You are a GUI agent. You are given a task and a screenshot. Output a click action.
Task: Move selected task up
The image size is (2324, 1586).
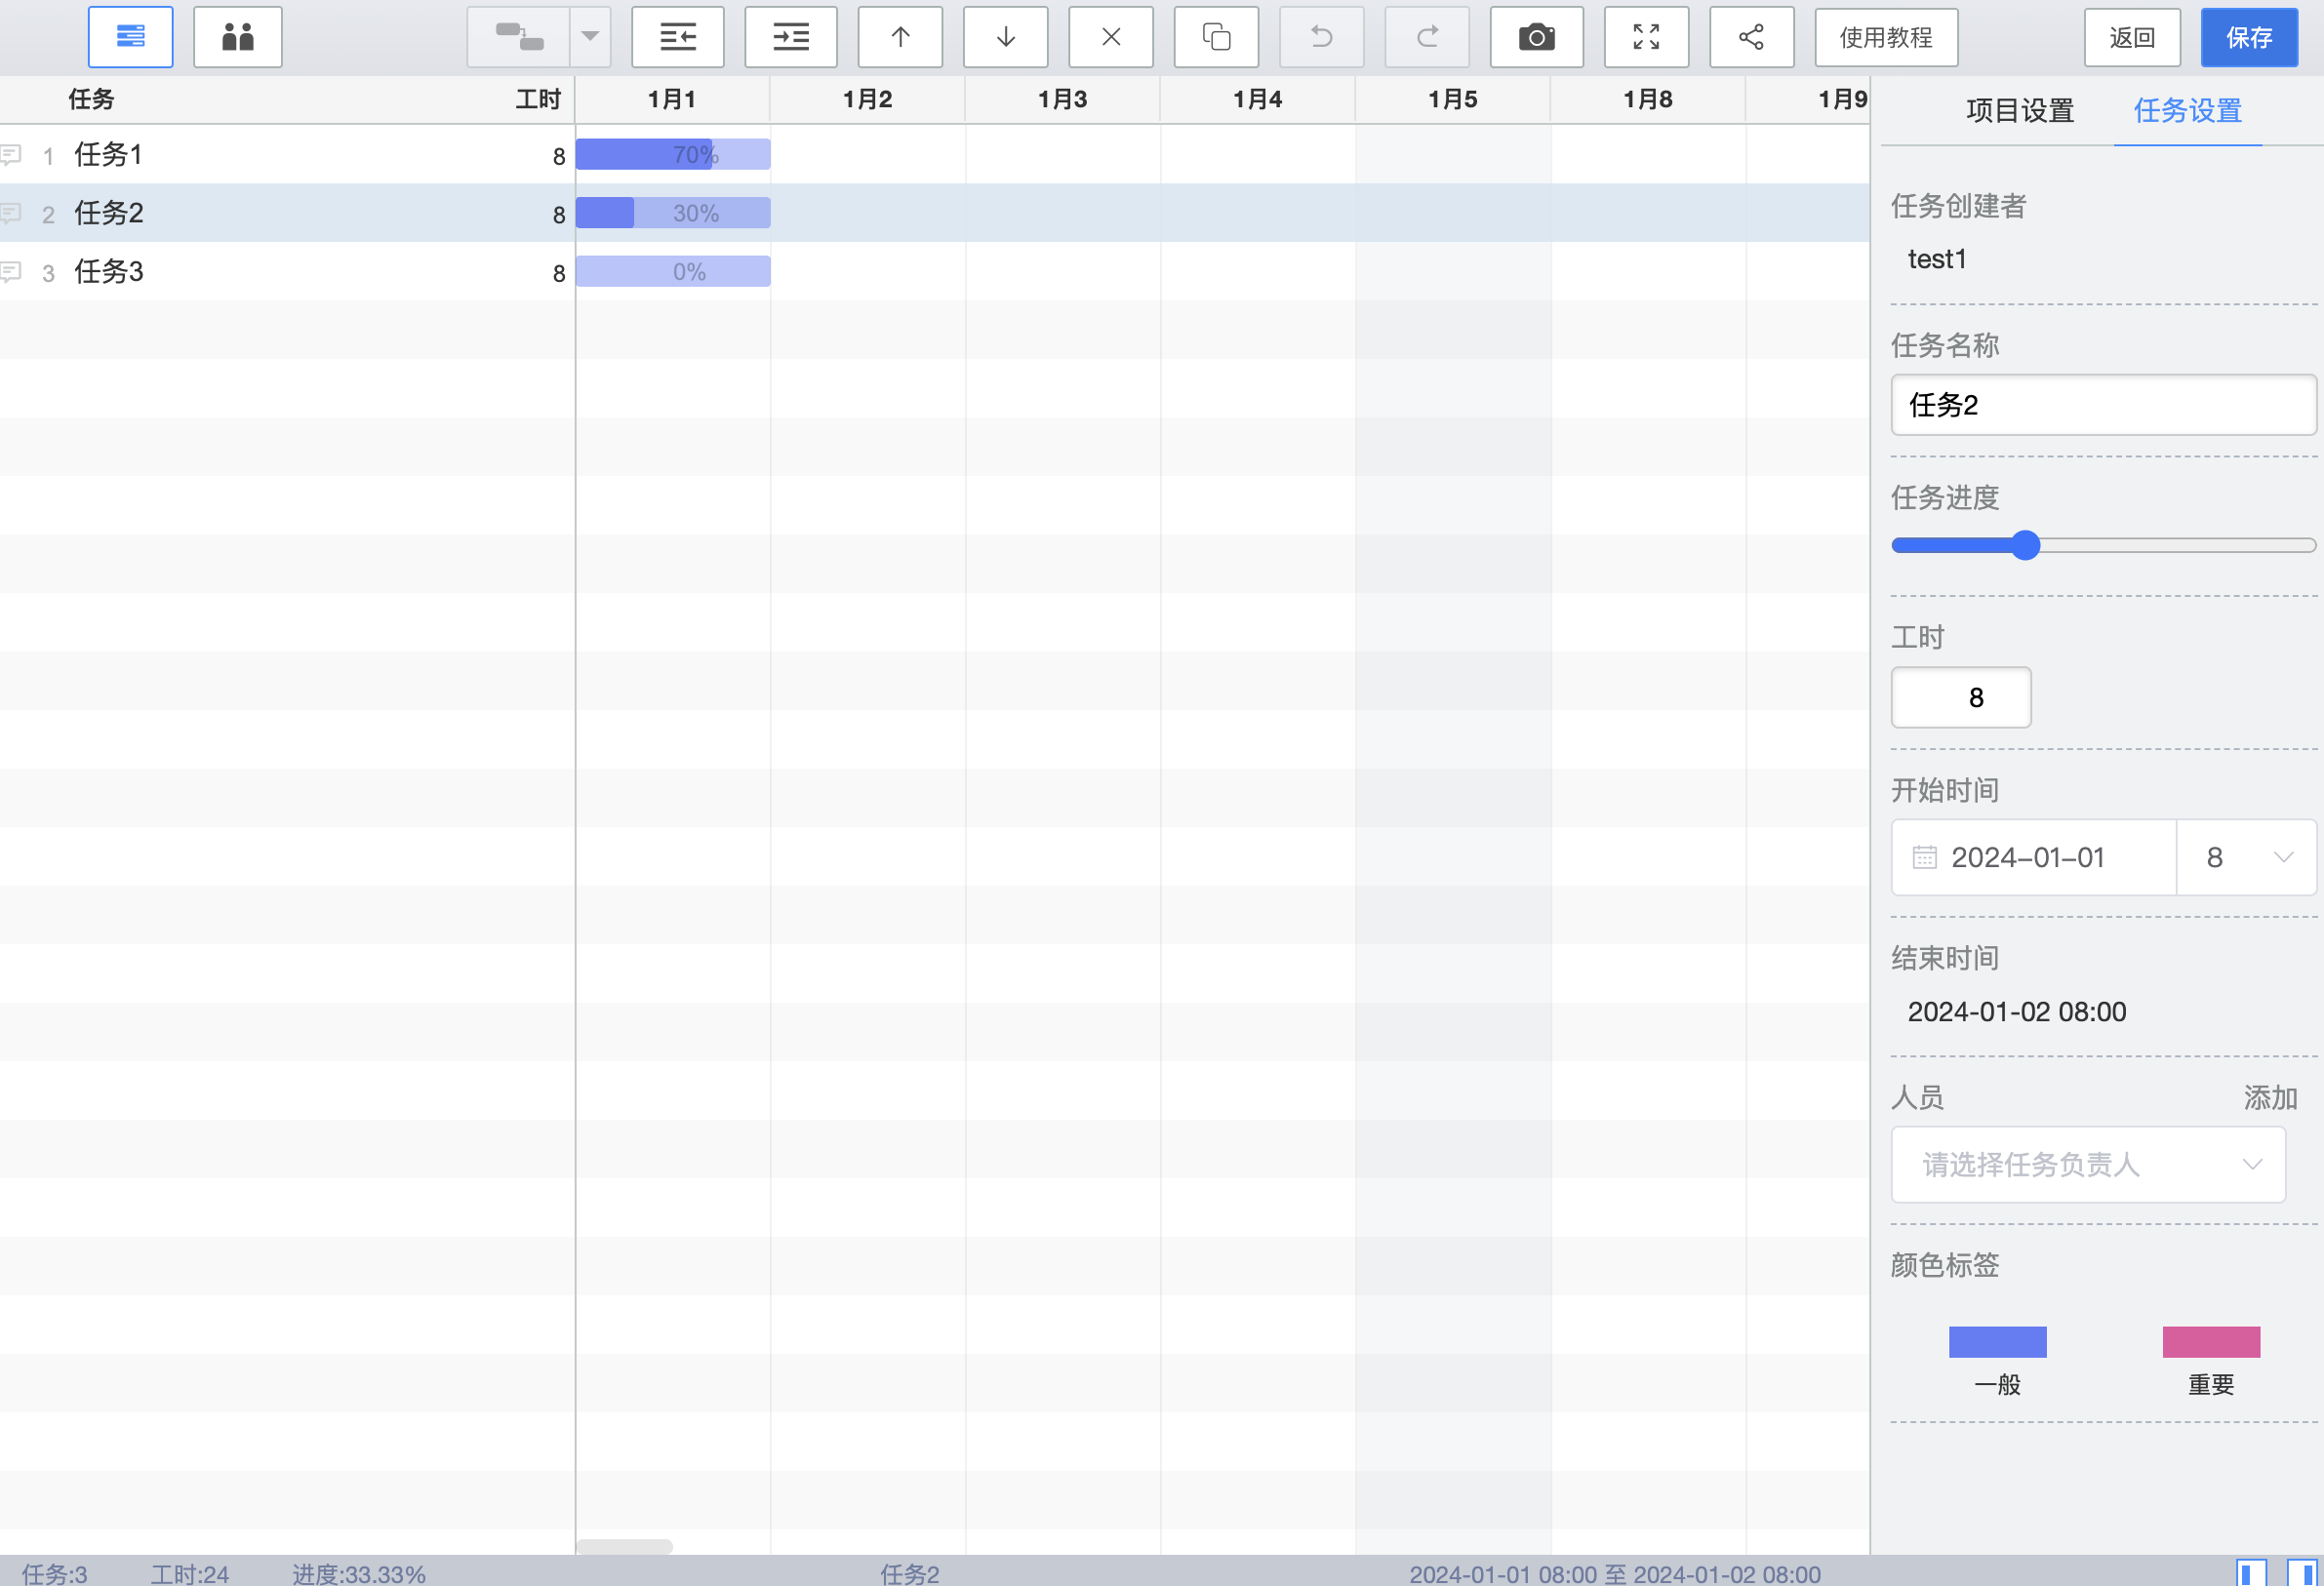coord(900,37)
